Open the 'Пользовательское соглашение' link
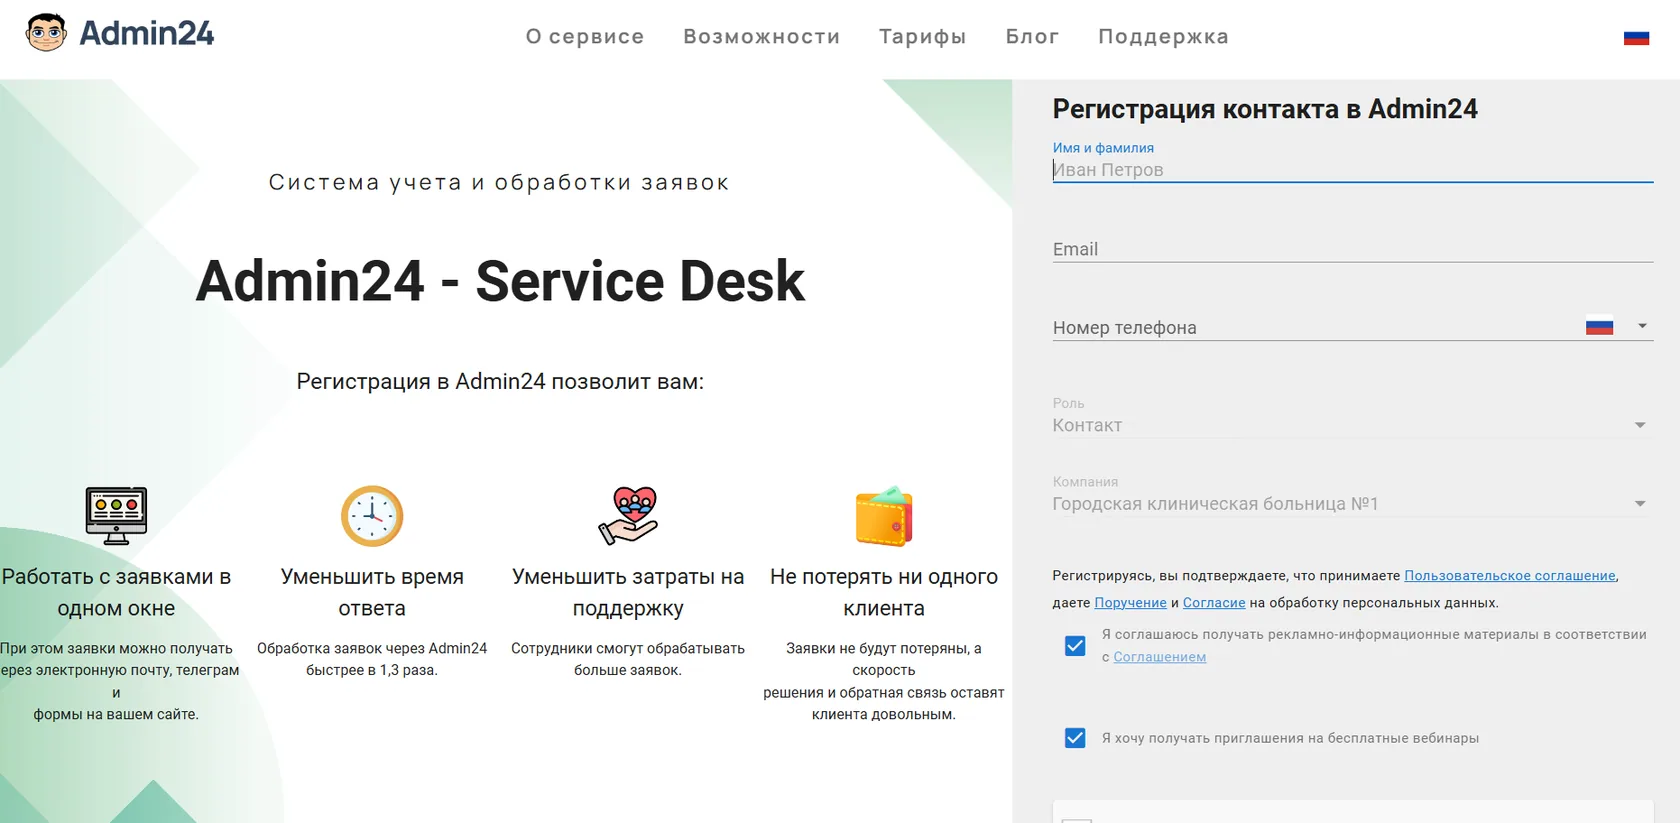The width and height of the screenshot is (1680, 823). pos(1510,576)
